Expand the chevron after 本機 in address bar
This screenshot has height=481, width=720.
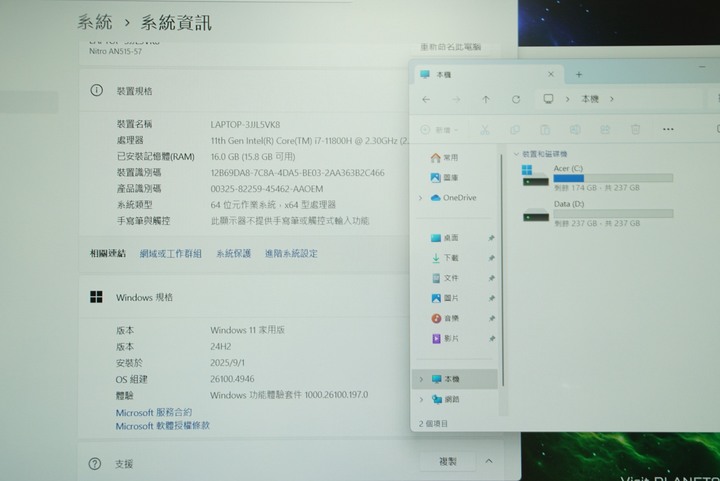coord(612,99)
